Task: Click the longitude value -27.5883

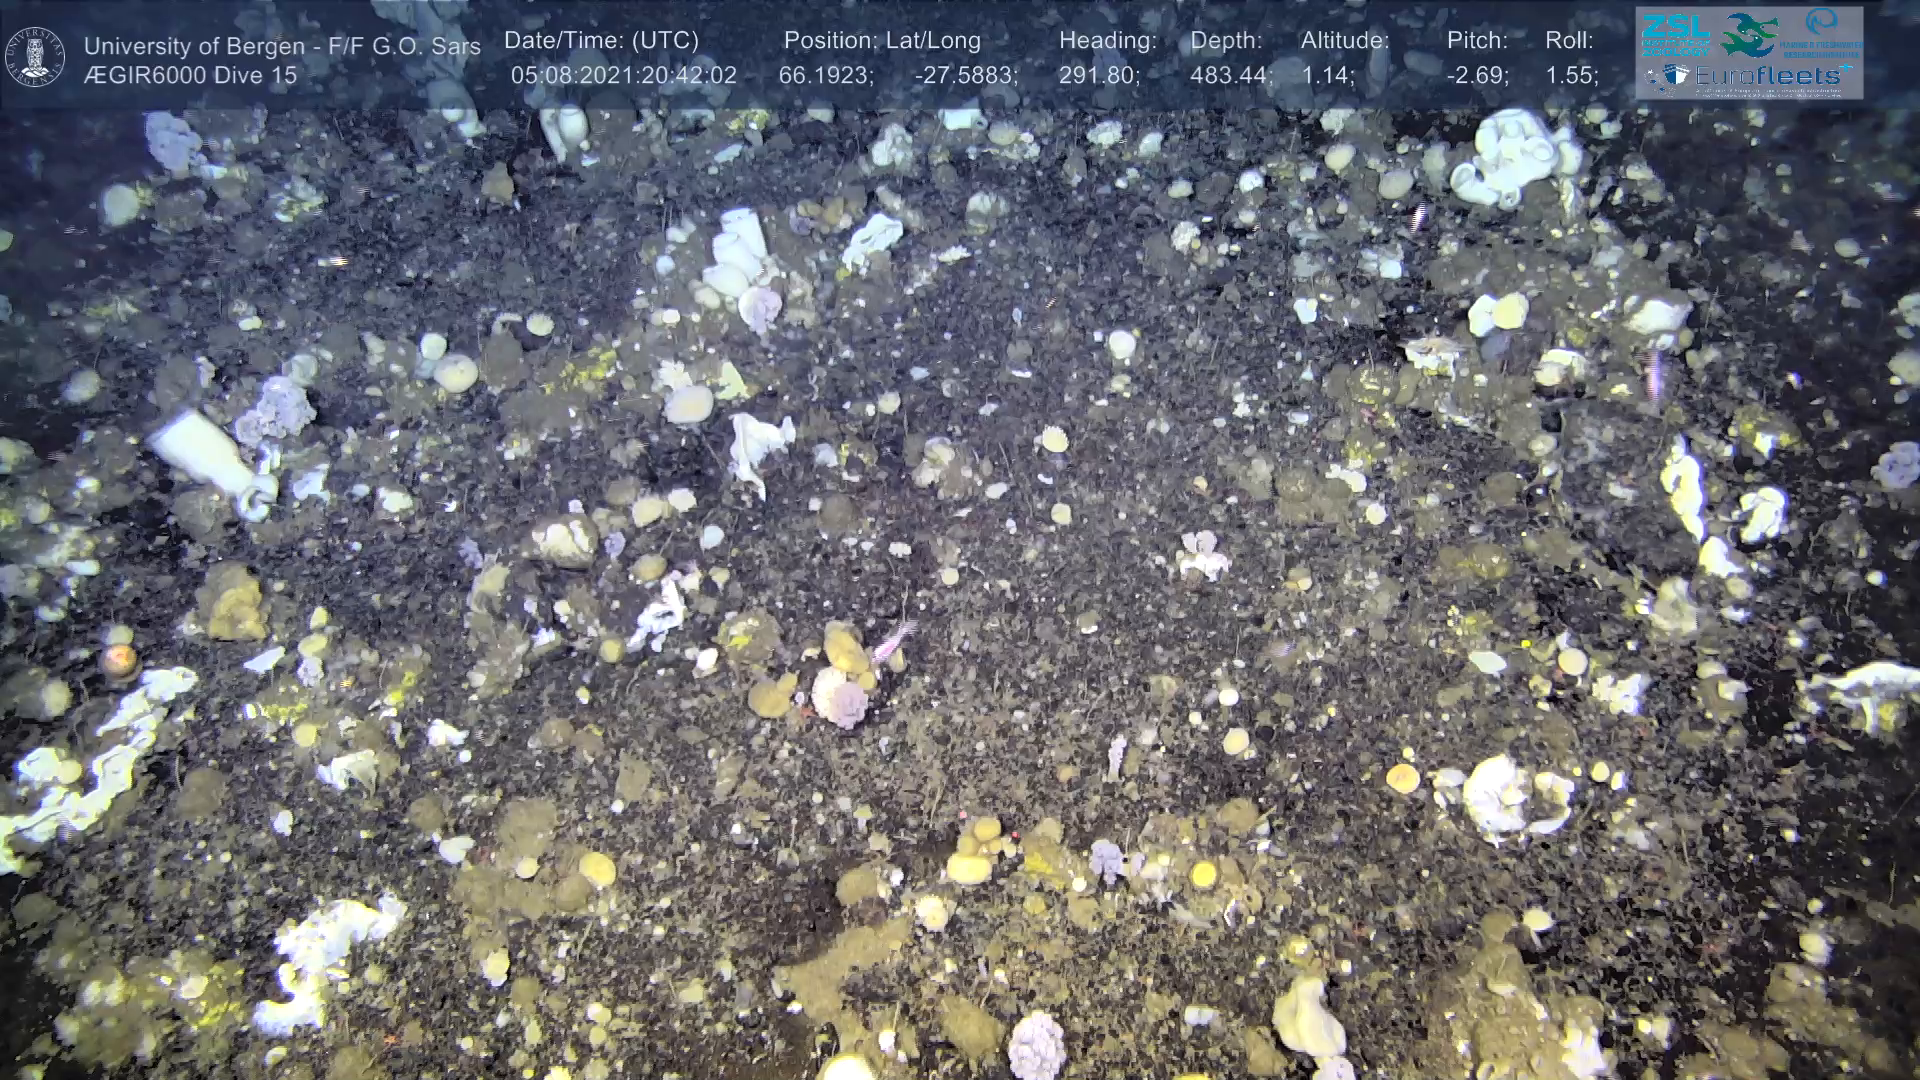Action: 965,75
